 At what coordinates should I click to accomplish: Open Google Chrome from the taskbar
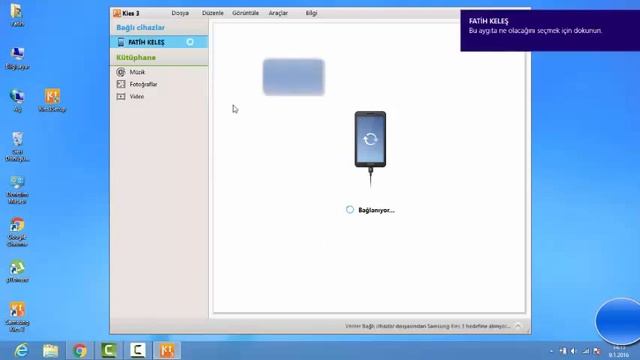point(80,350)
